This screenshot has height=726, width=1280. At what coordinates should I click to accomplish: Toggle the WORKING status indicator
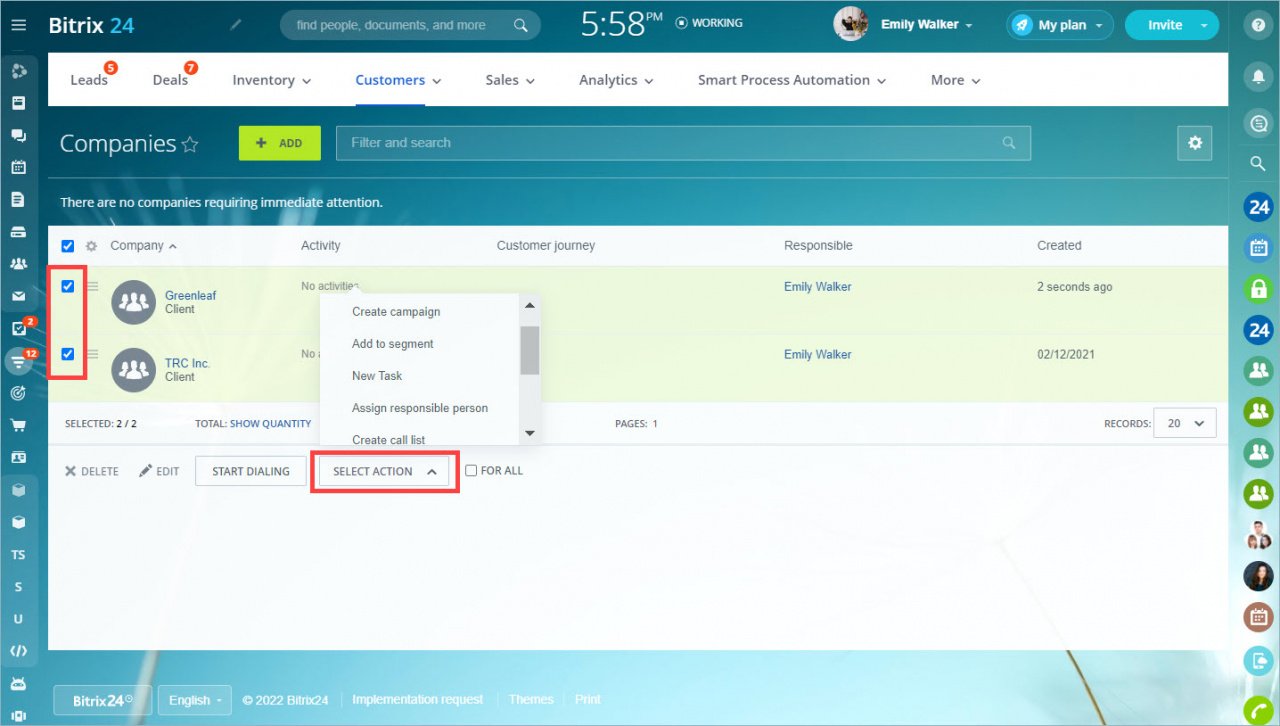click(709, 22)
